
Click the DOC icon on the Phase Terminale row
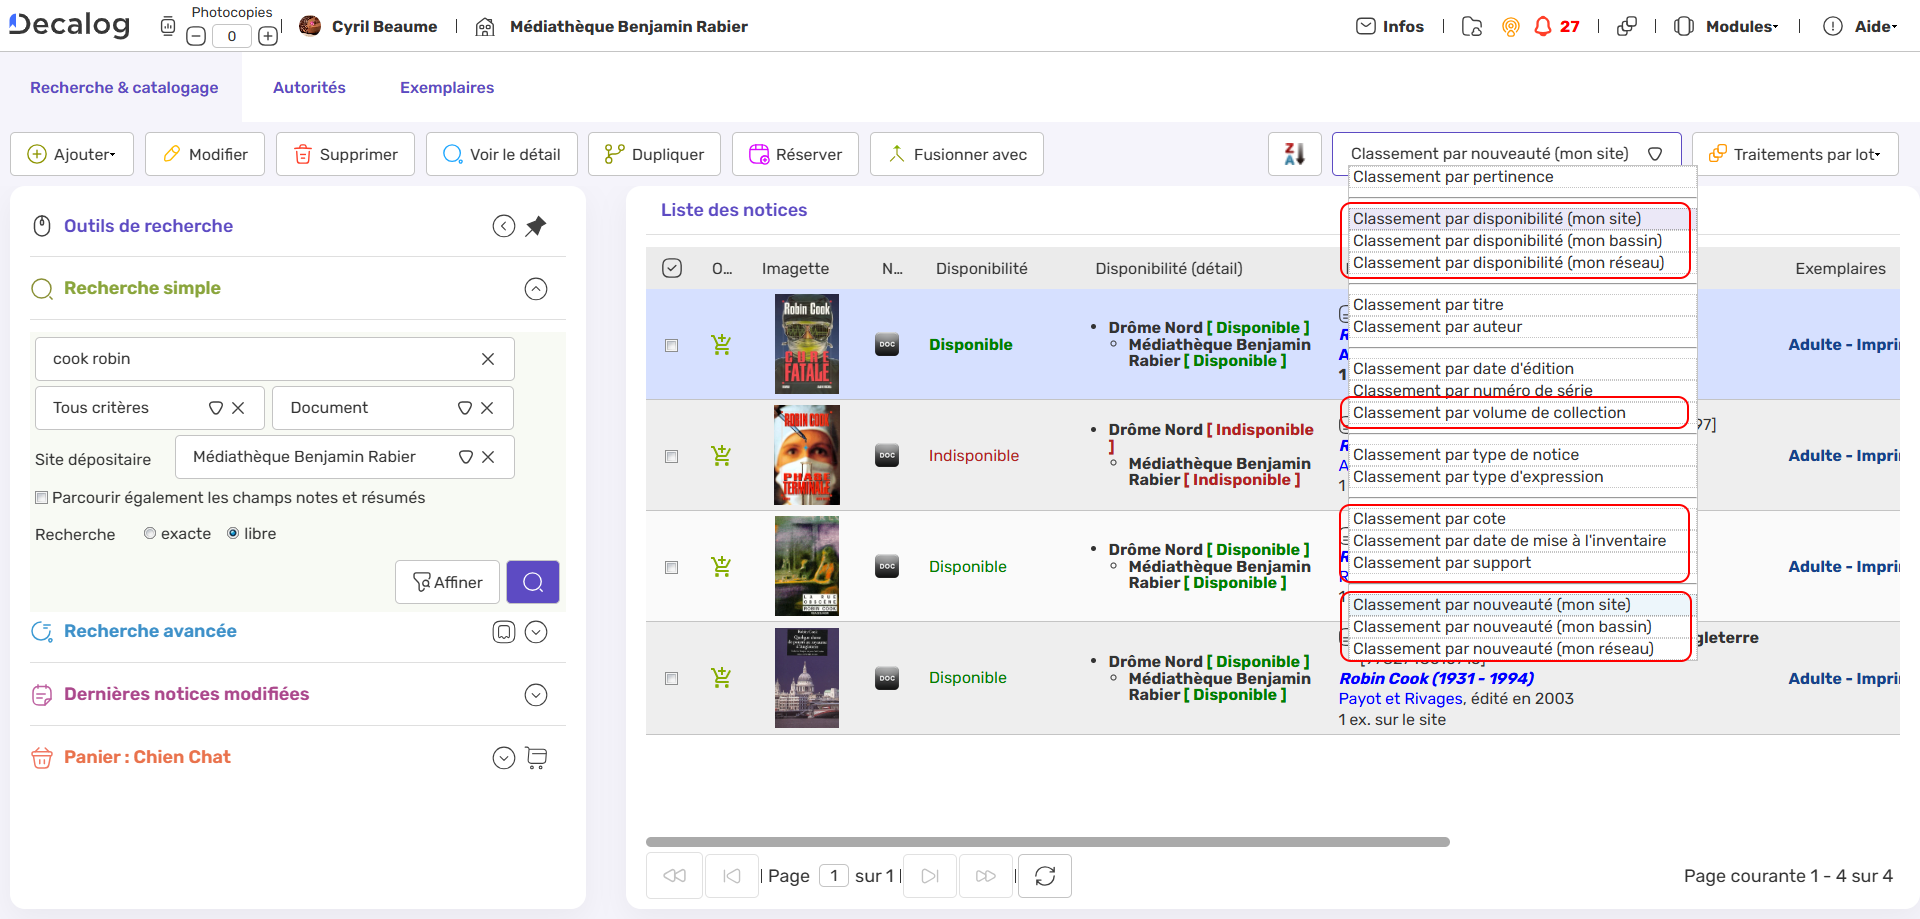pos(886,455)
